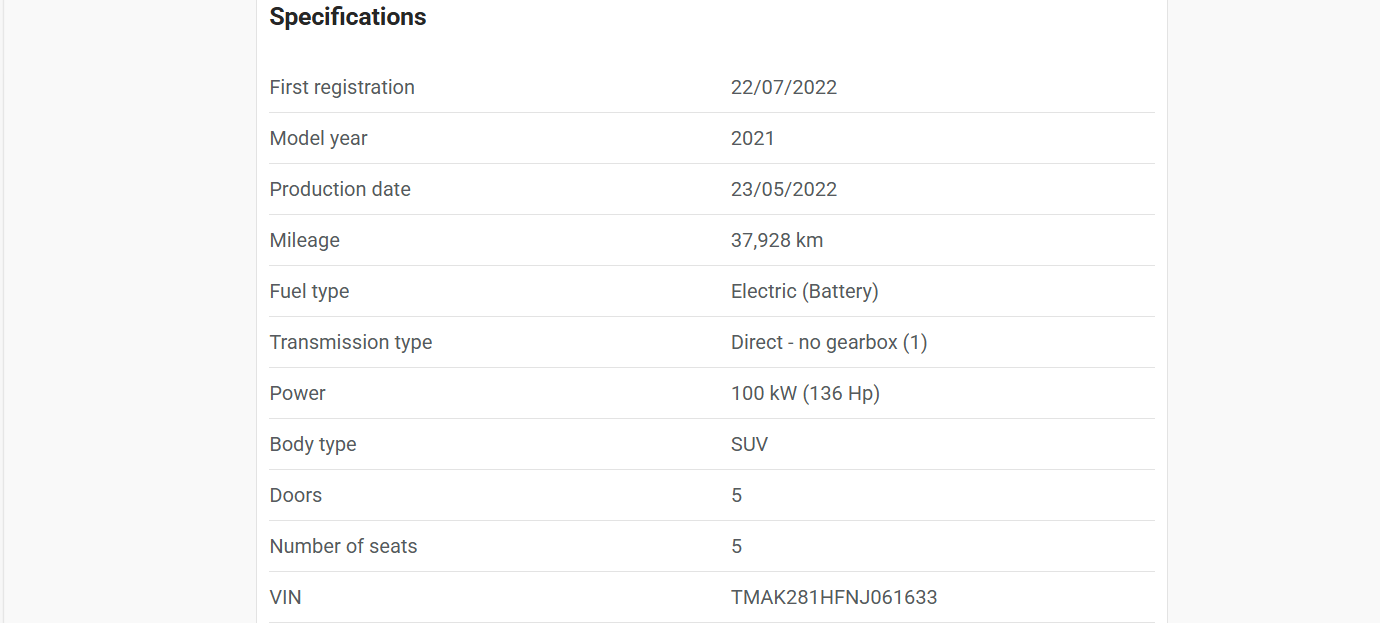1380x623 pixels.
Task: Click the Fuel type label
Action: [x=310, y=291]
